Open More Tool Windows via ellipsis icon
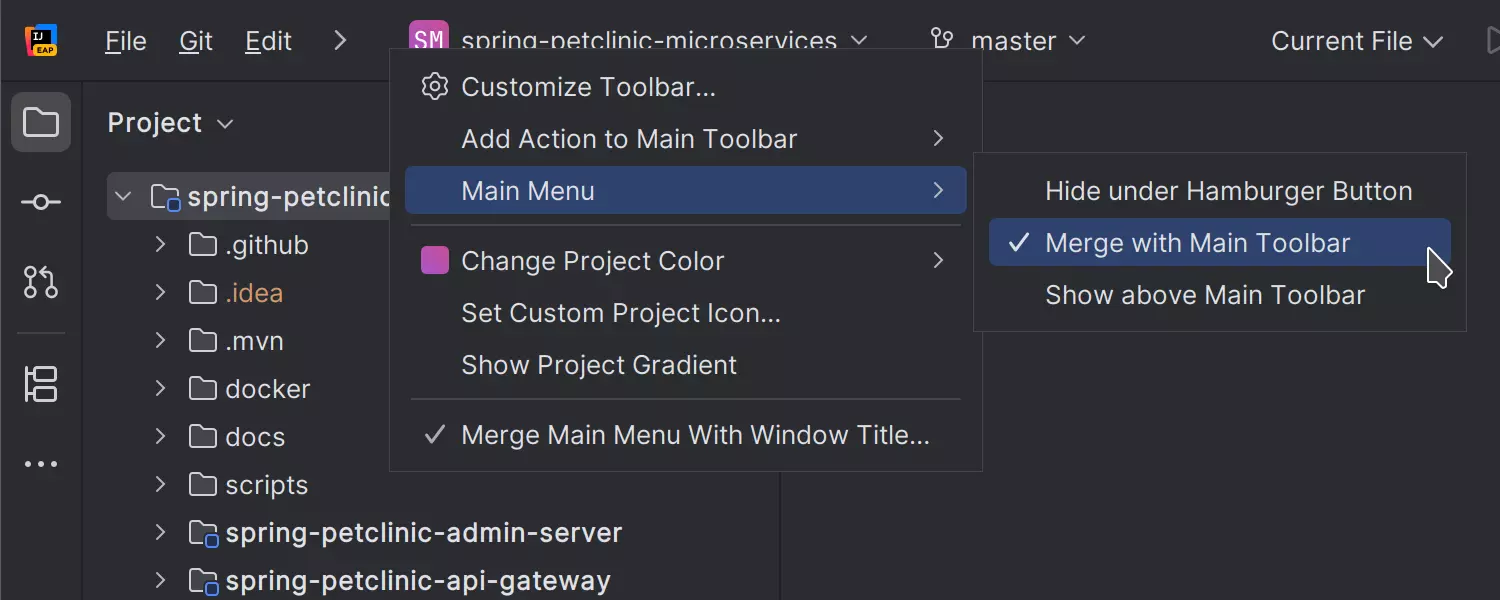This screenshot has height=600, width=1500. point(40,463)
